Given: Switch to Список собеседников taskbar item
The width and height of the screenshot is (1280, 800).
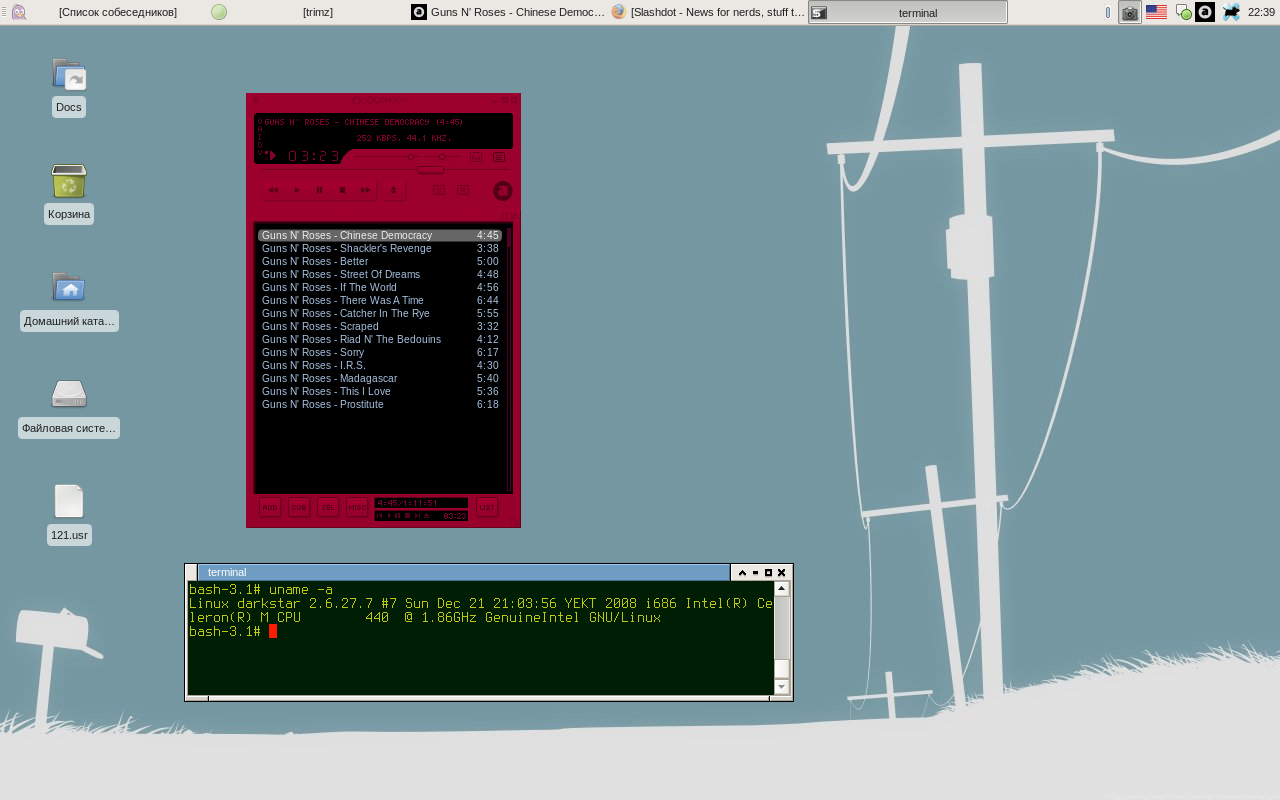Looking at the screenshot, I should click(108, 12).
